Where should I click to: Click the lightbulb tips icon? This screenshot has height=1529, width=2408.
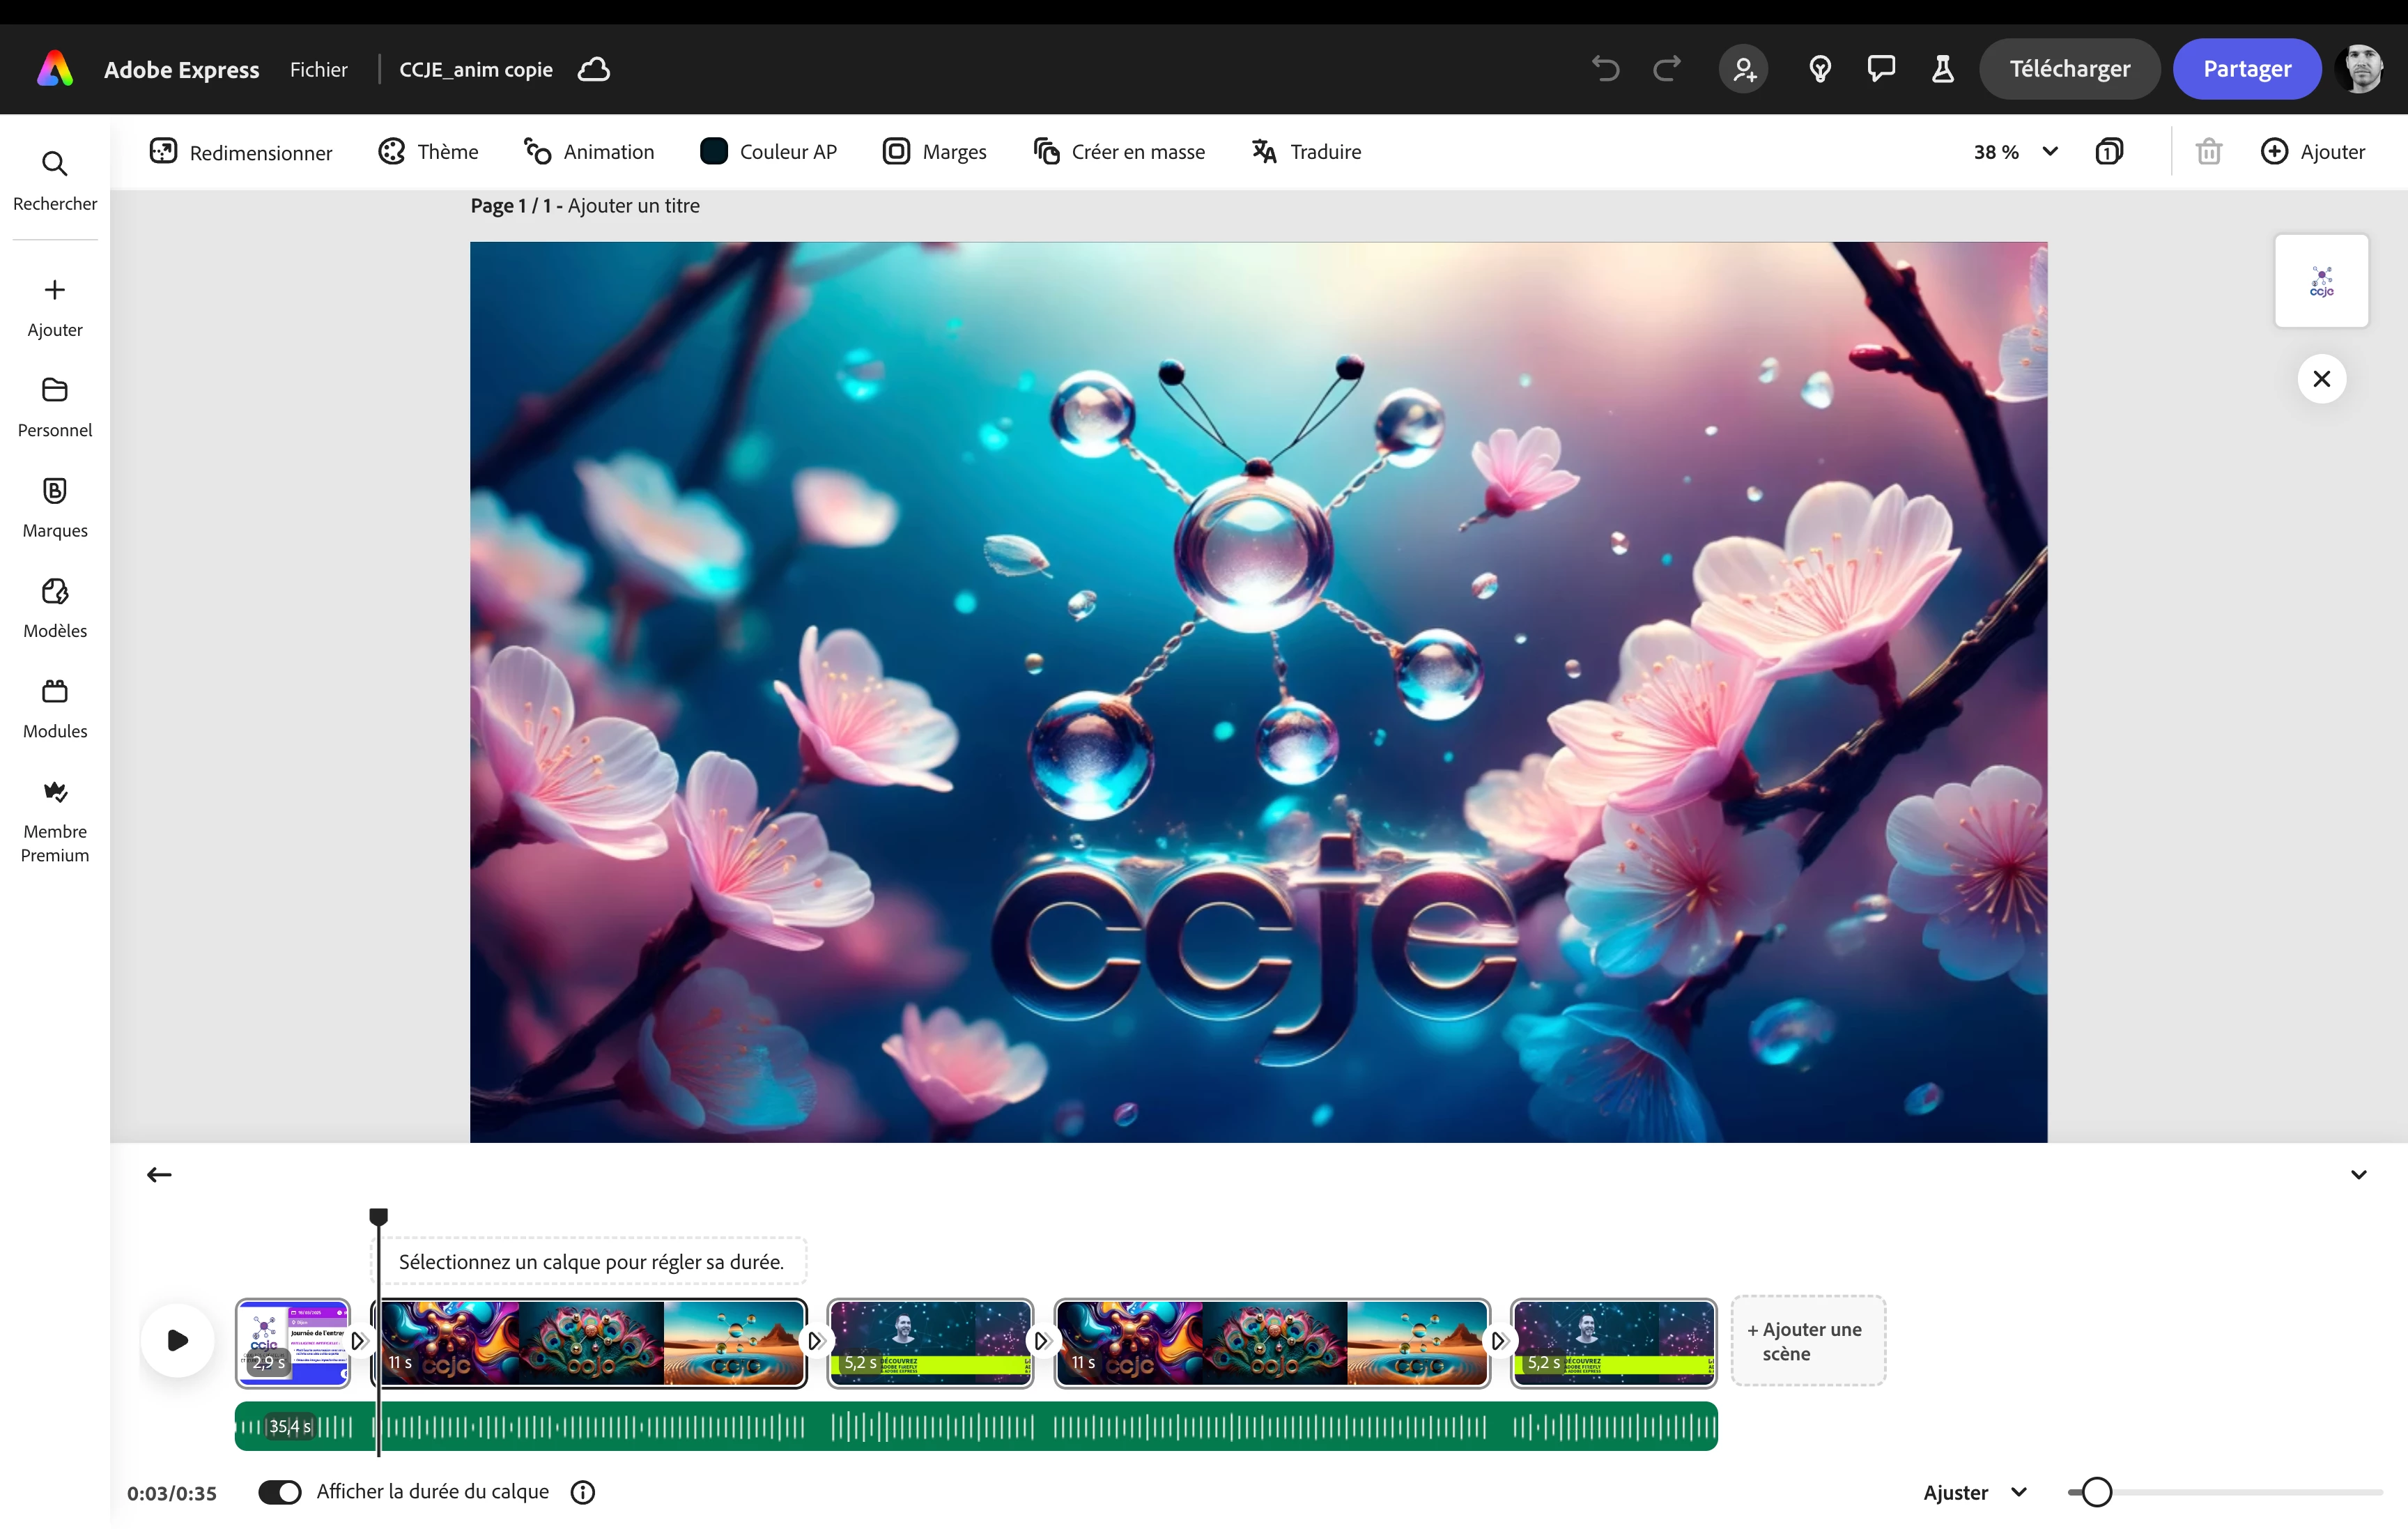[1820, 69]
